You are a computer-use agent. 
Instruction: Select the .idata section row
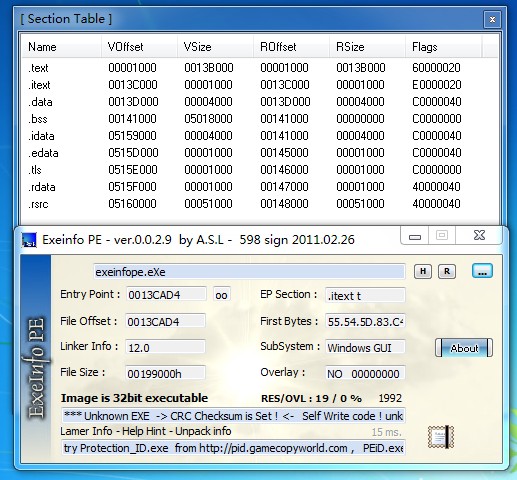click(260, 136)
